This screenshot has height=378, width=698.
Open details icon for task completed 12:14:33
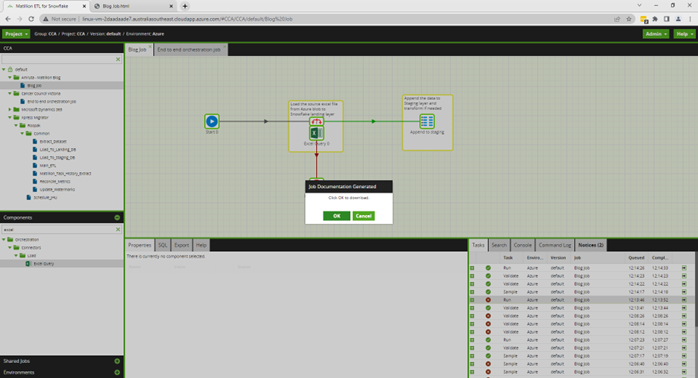(684, 268)
